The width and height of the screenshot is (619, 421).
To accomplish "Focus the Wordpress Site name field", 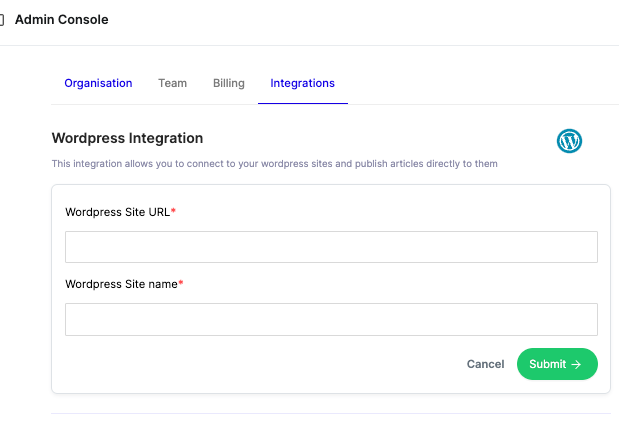I will coord(331,319).
